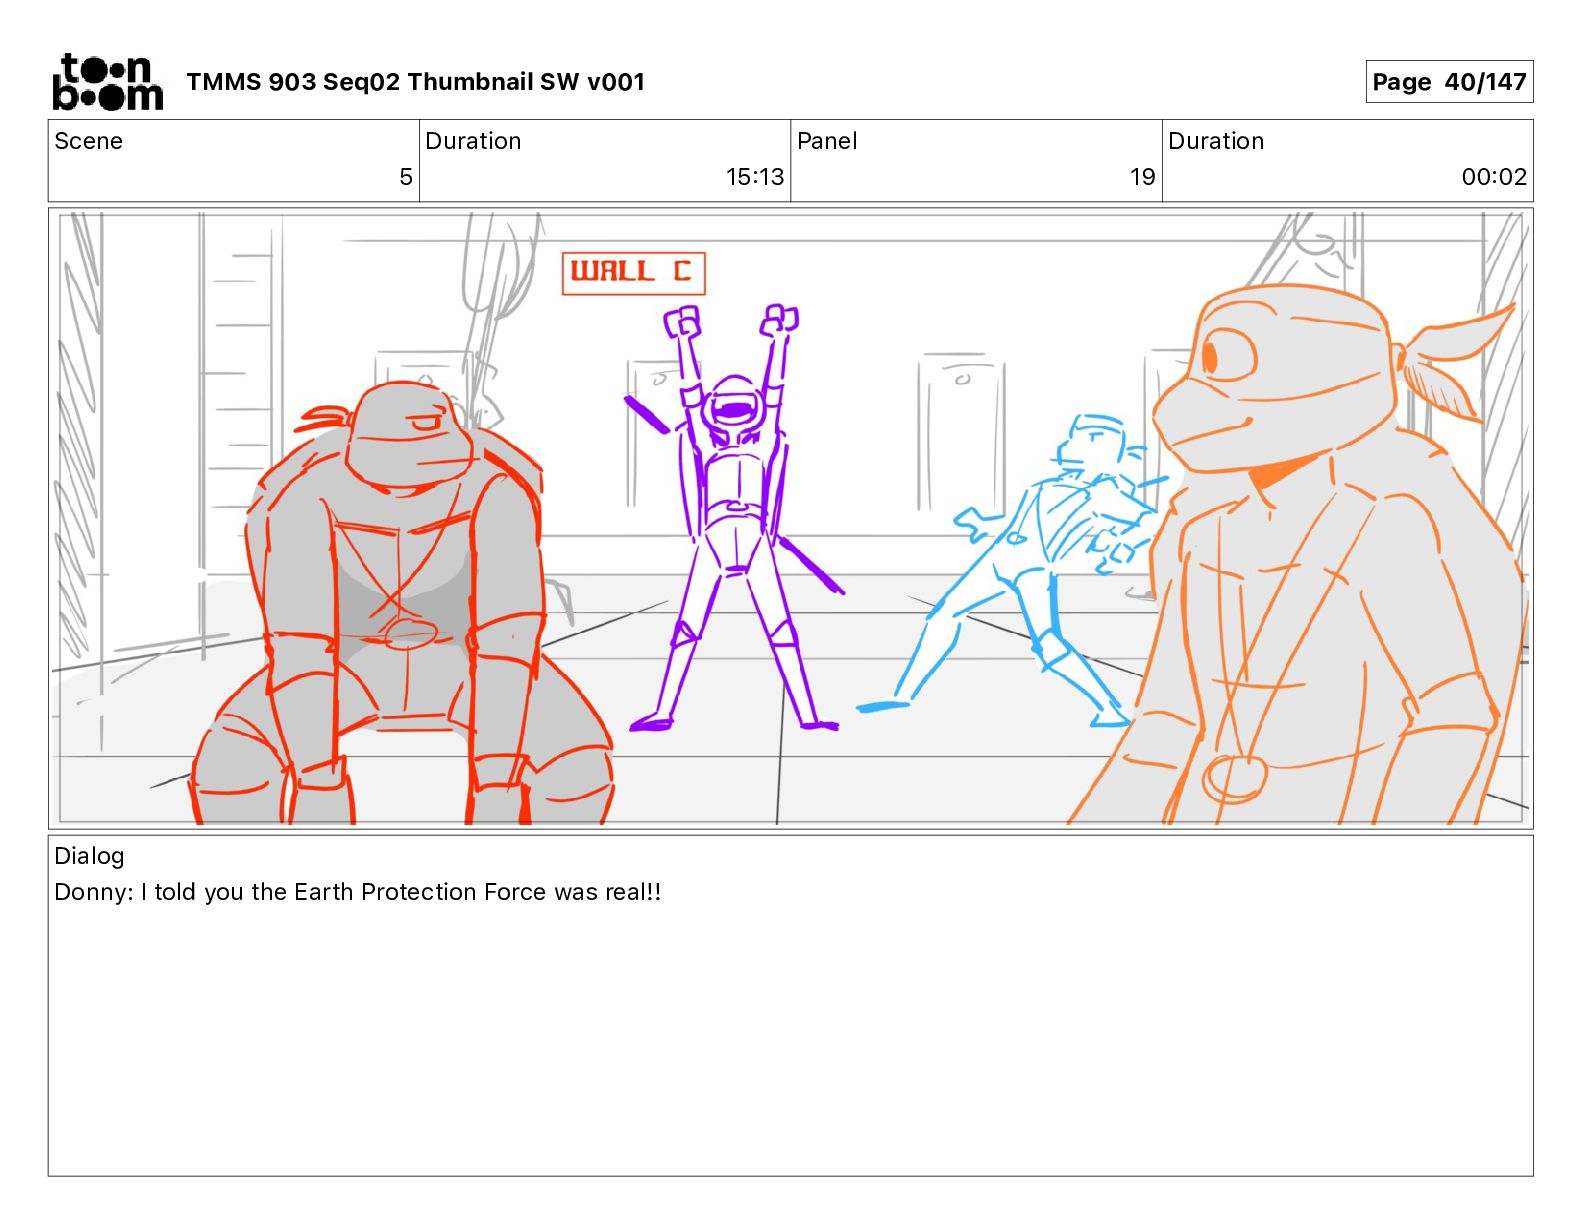Screen dimensions: 1584x1224
Task: Click the scene duration value '15:13'
Action: click(754, 177)
